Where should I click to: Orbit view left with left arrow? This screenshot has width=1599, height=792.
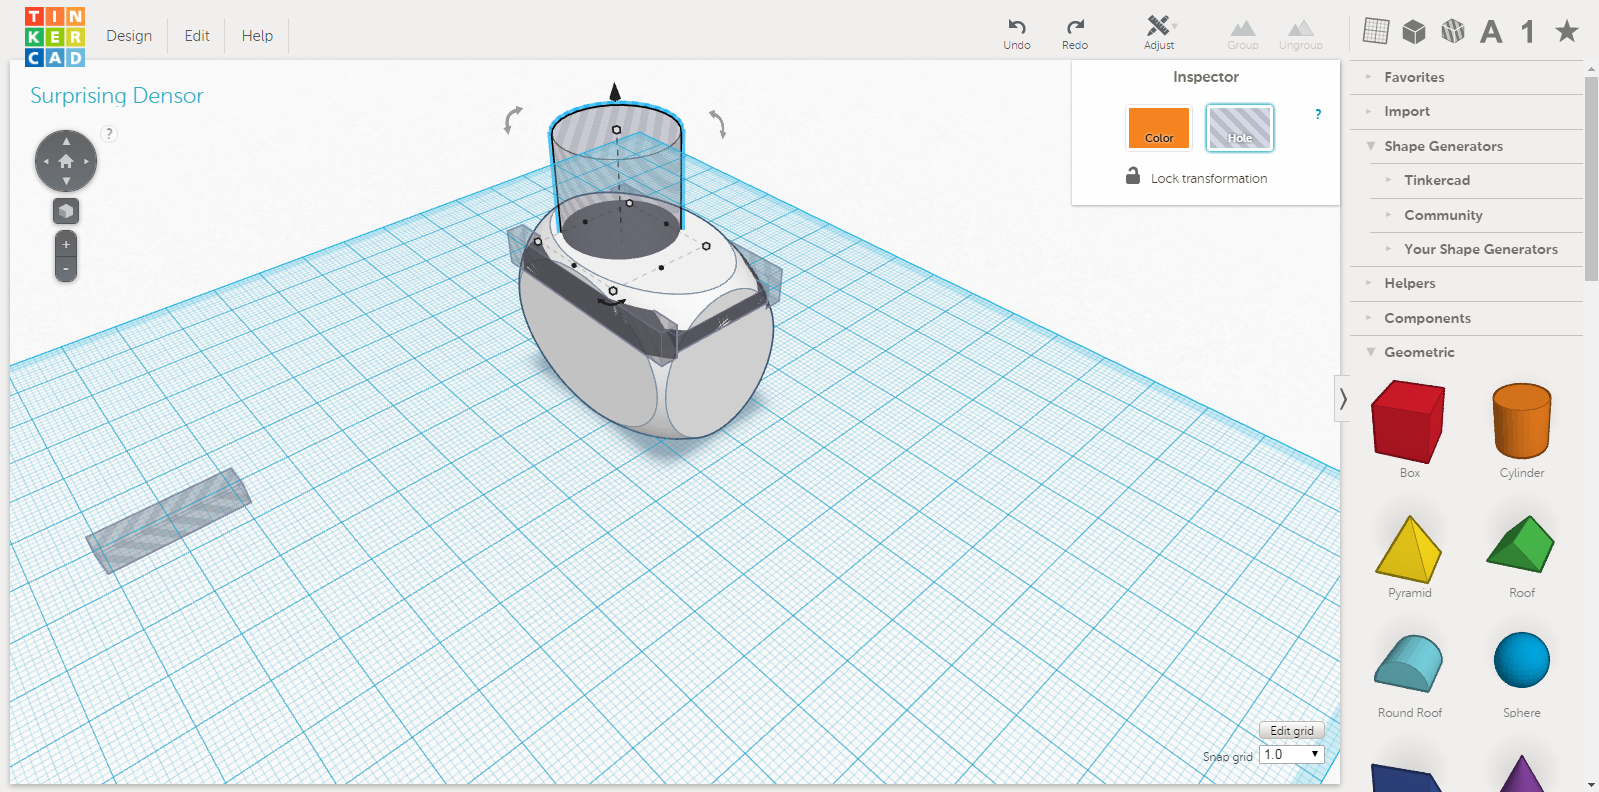pos(45,161)
